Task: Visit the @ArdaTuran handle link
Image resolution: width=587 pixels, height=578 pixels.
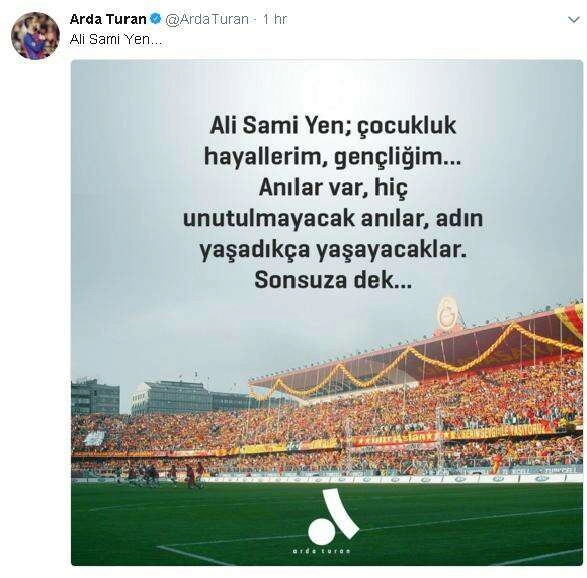Action: coord(207,19)
